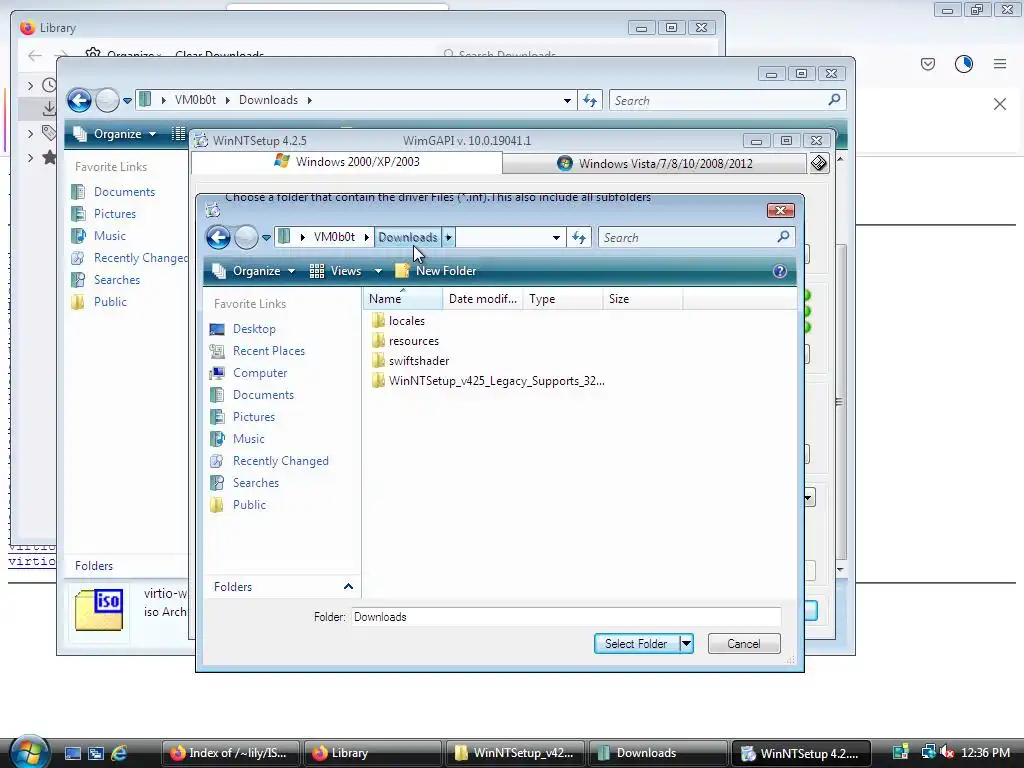Open help in the folder chooser dialog
The width and height of the screenshot is (1024, 768).
tap(780, 271)
